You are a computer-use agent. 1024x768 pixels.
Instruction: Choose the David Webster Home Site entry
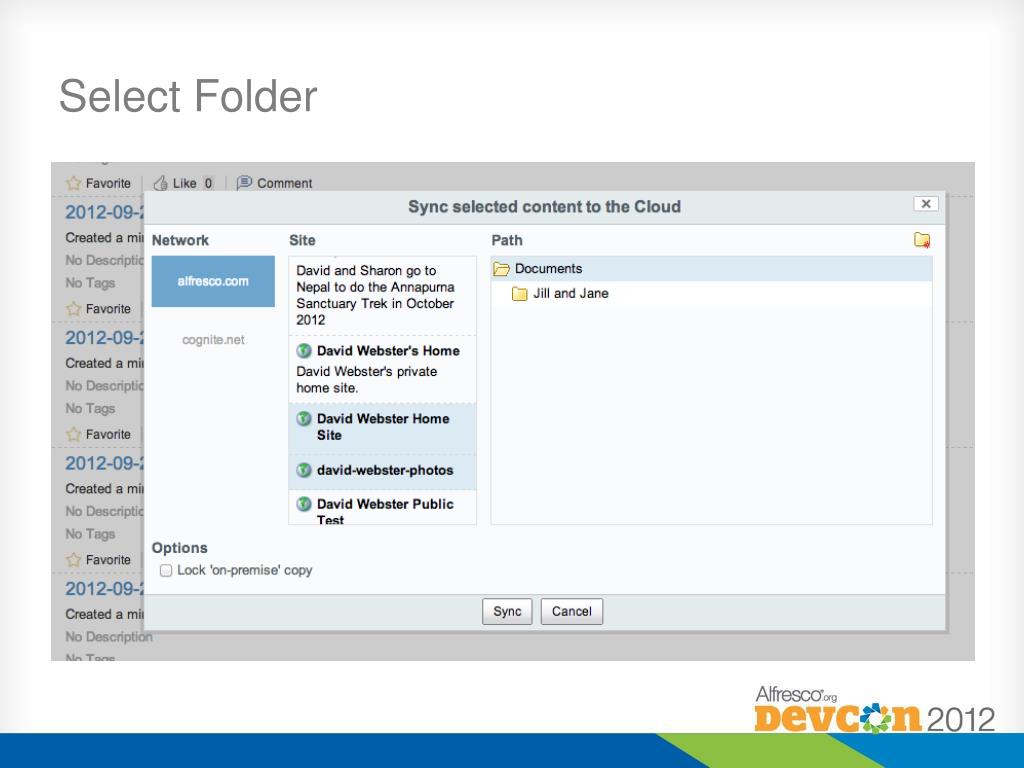coord(383,427)
